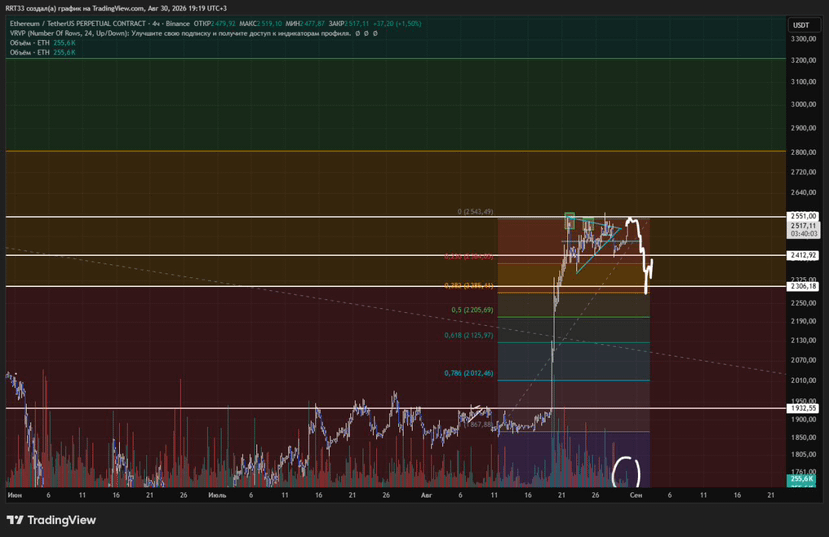829x537 pixels.
Task: Click the ЗАКР 2 517,11 close value in legend
Action: [348, 24]
